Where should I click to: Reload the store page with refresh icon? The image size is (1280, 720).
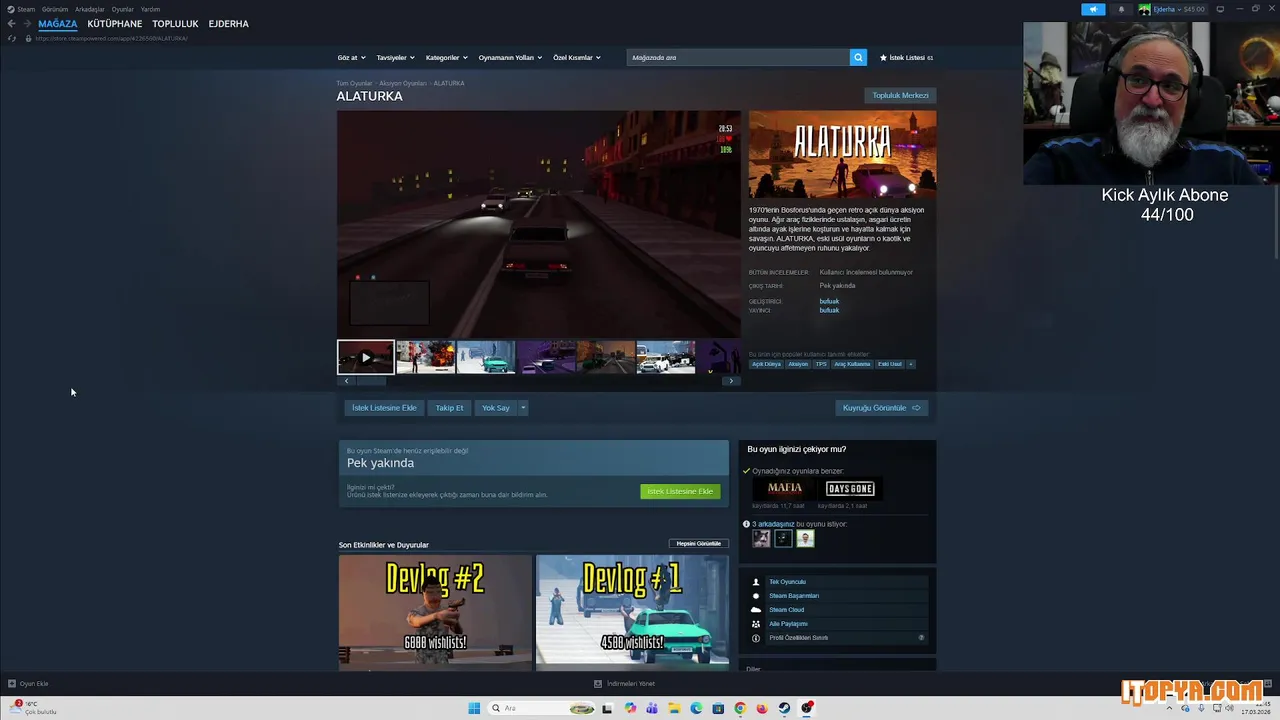click(x=12, y=38)
